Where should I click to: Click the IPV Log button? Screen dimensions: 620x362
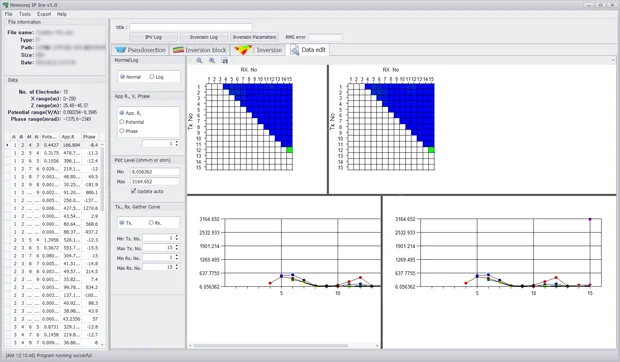tap(153, 37)
